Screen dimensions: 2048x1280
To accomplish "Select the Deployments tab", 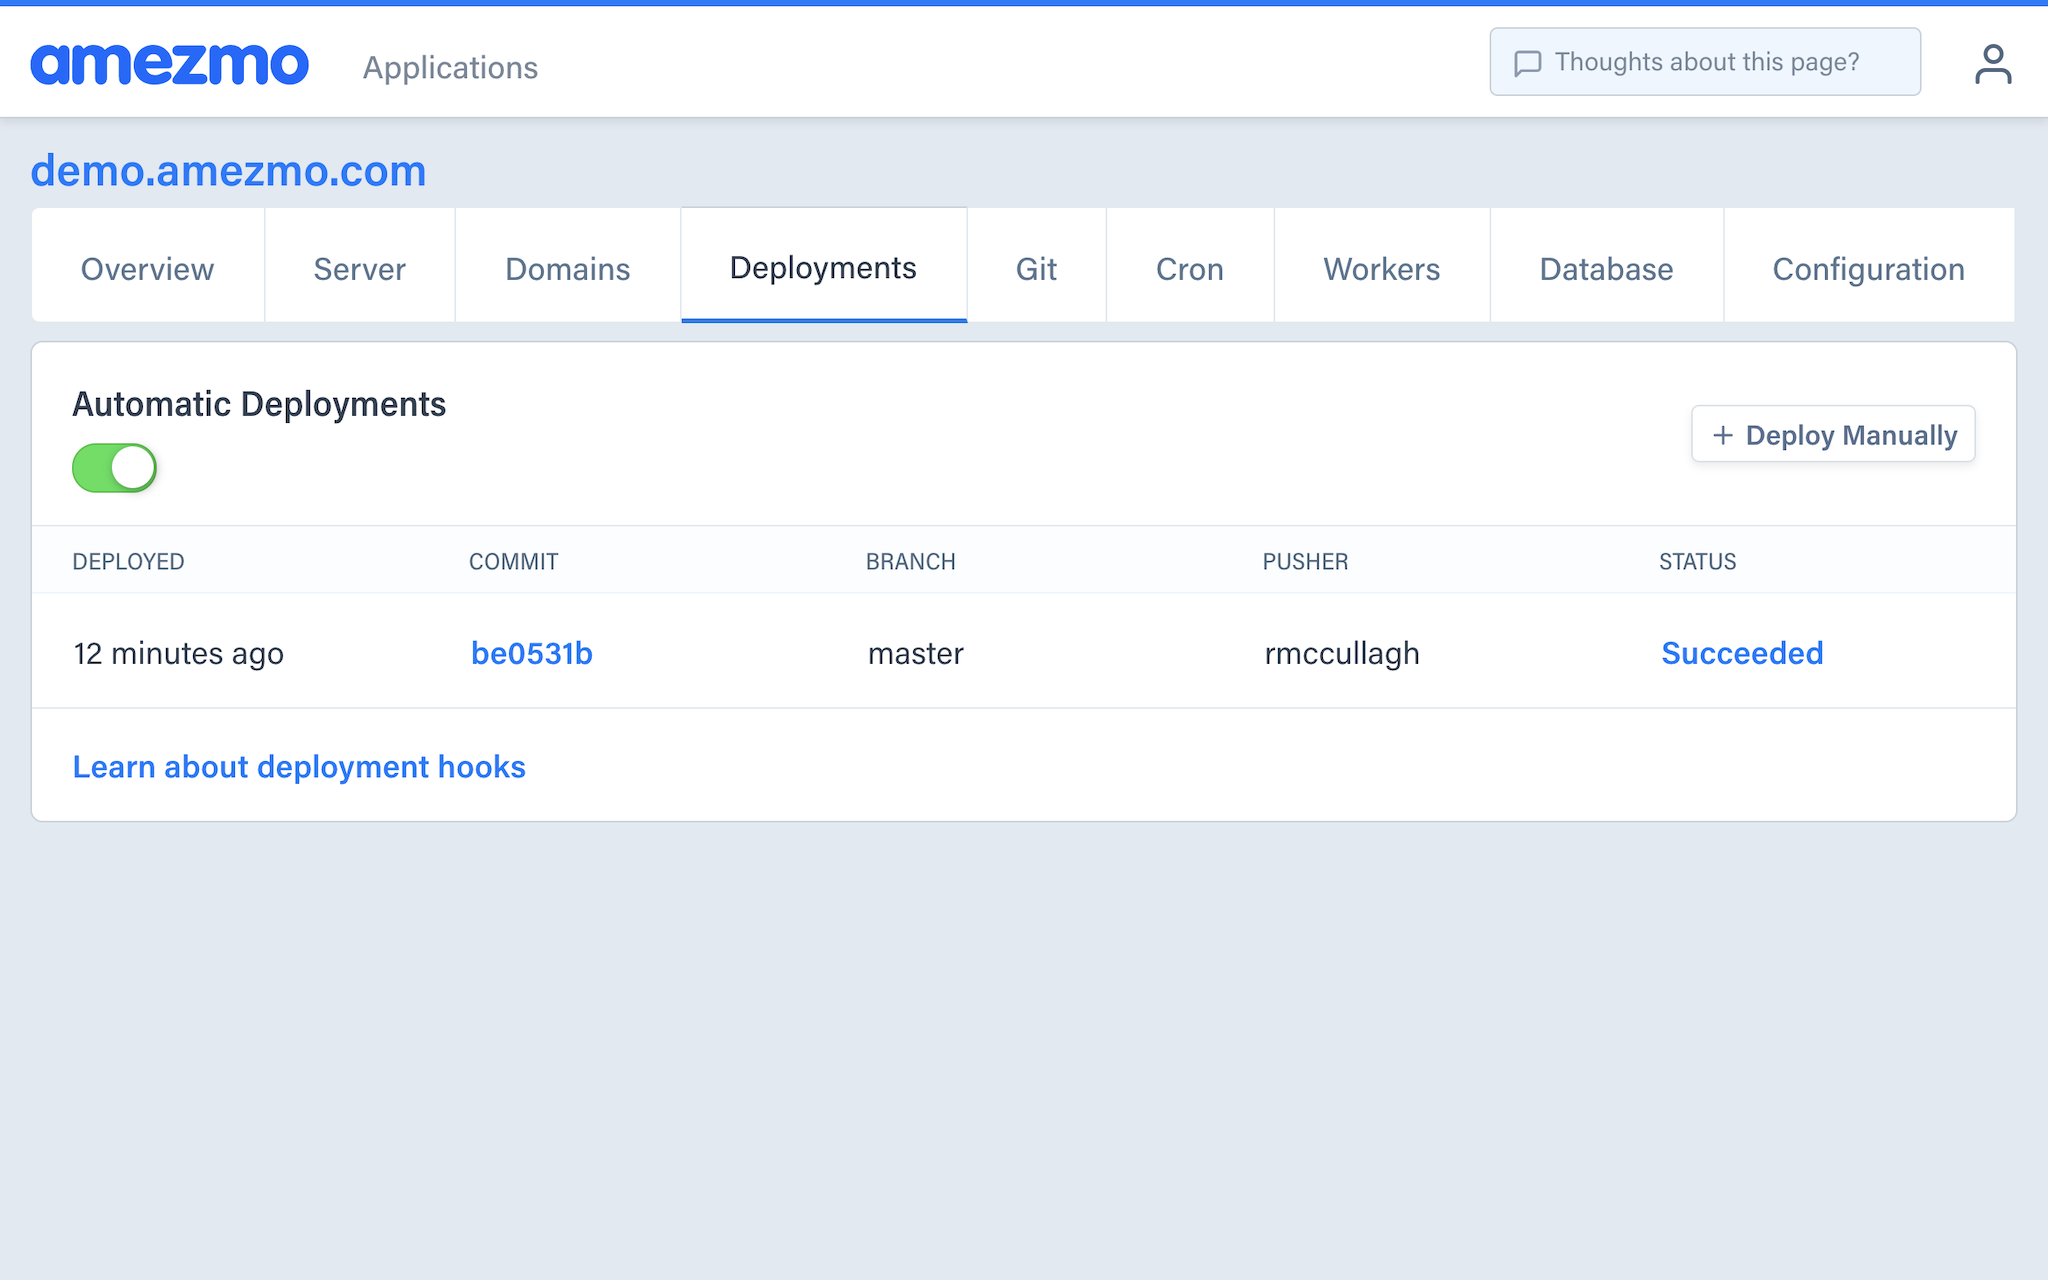I will point(823,267).
